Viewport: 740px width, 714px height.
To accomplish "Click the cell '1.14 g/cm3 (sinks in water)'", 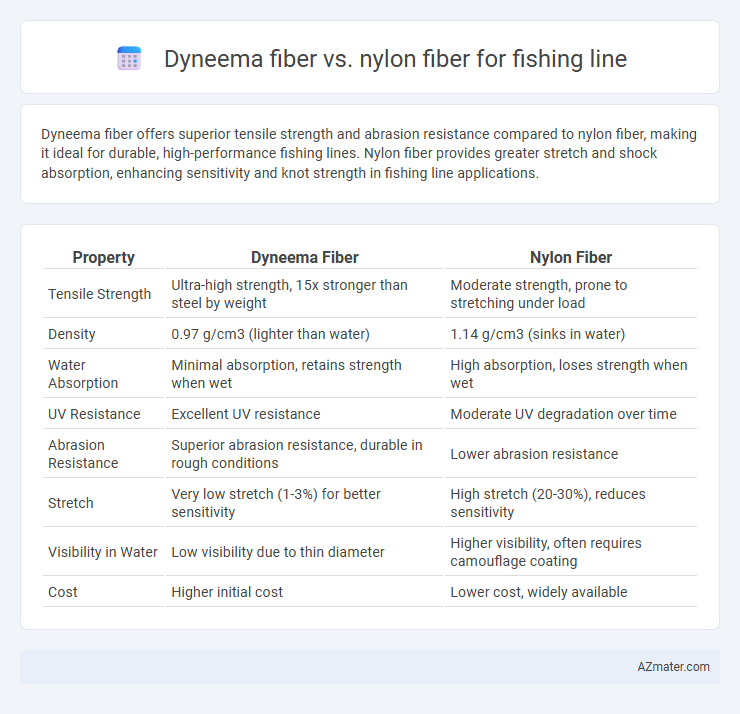I will click(571, 334).
